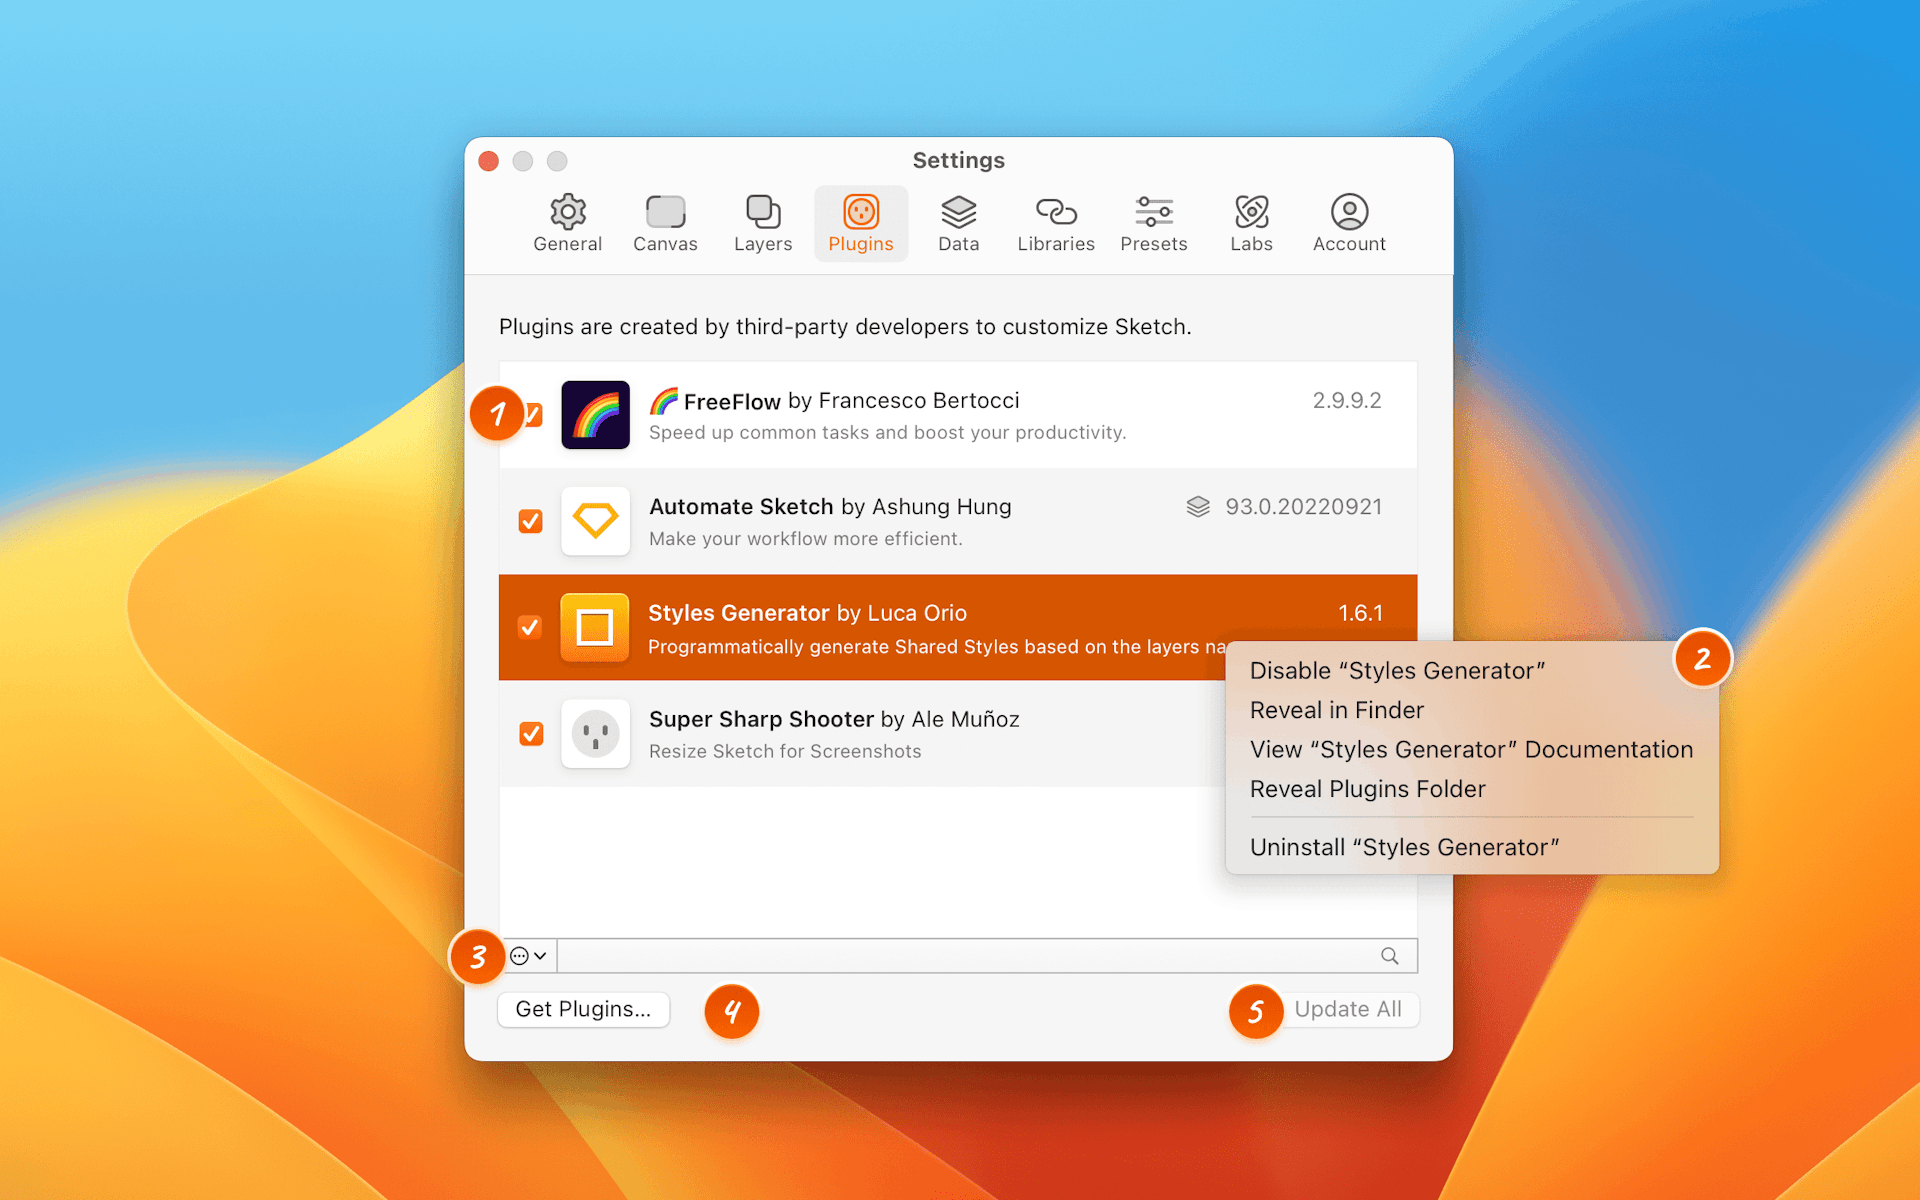Switch to the Canvas settings tab
The height and width of the screenshot is (1200, 1920).
click(x=665, y=223)
